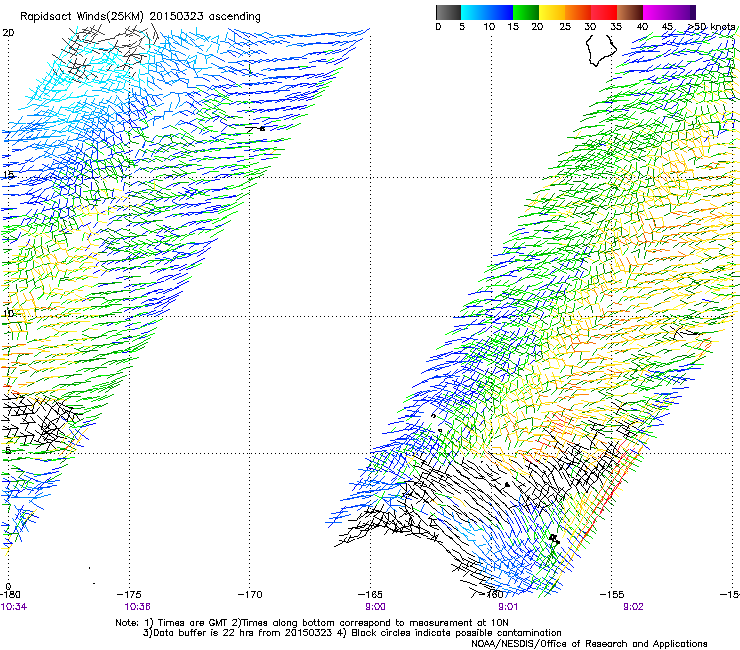Click the title 'Rapidscat Winds(25KM) 20150323 ascending'
Image resolution: width=740 pixels, height=650 pixels.
[140, 16]
